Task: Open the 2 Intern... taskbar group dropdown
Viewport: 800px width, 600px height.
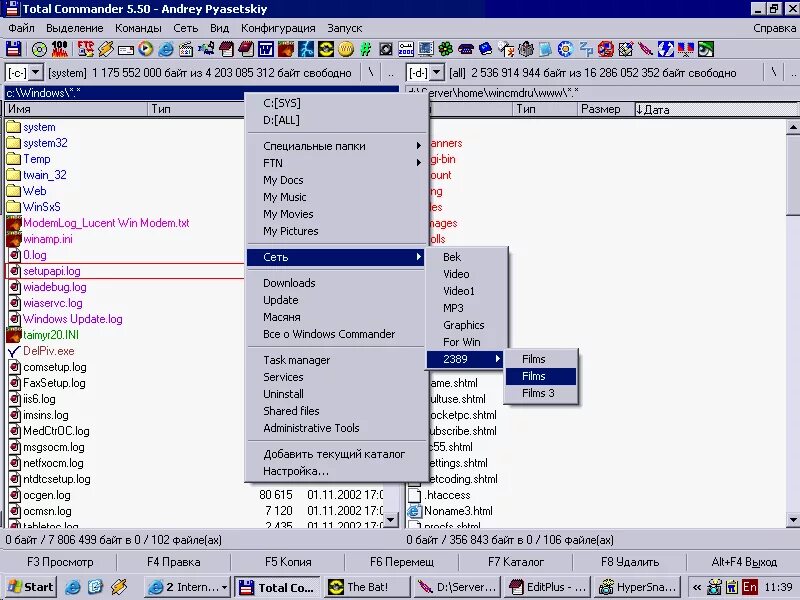Action: click(224, 587)
